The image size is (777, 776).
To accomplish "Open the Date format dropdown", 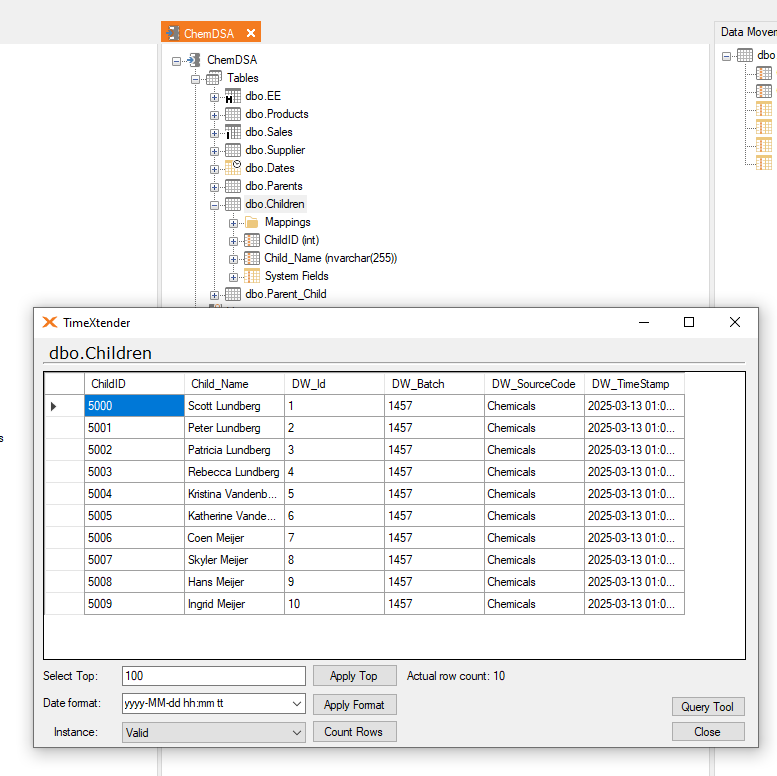I will (x=297, y=704).
